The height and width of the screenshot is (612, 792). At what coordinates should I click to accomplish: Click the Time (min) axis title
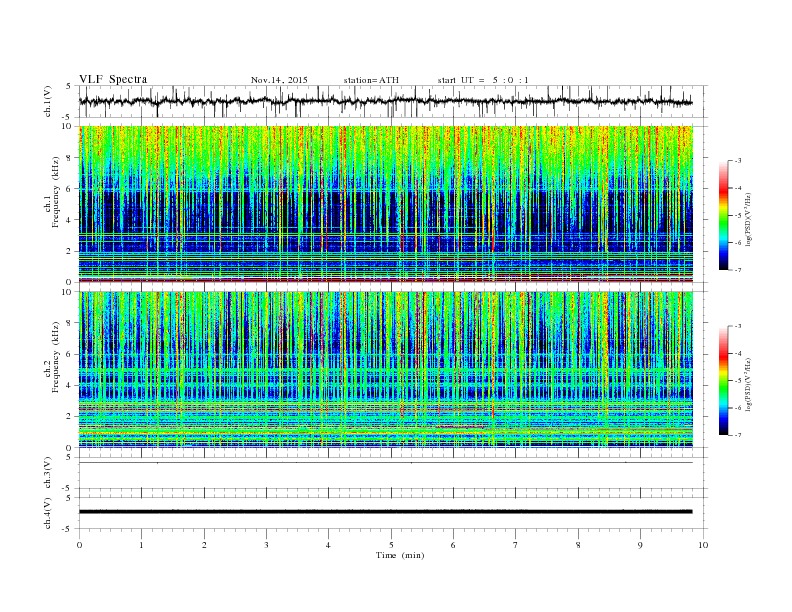pyautogui.click(x=400, y=555)
